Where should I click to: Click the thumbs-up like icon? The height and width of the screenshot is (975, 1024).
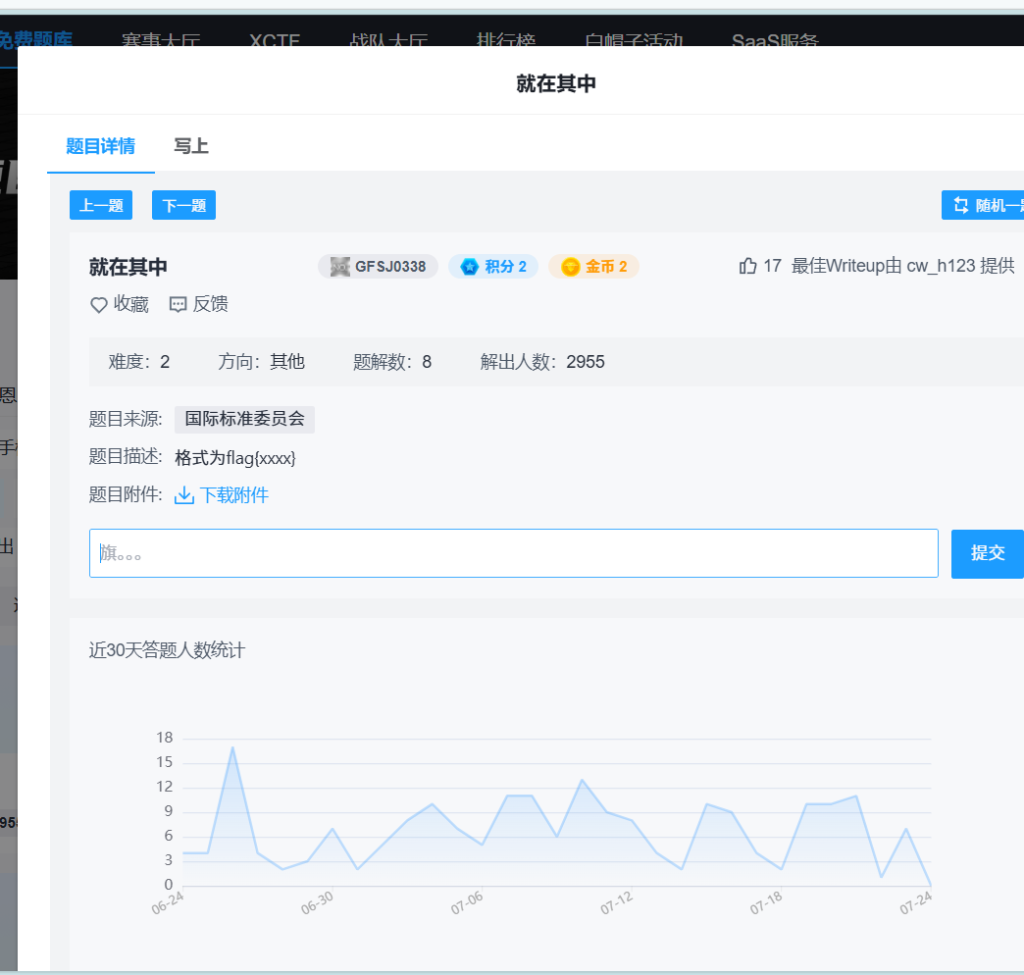[x=747, y=266]
